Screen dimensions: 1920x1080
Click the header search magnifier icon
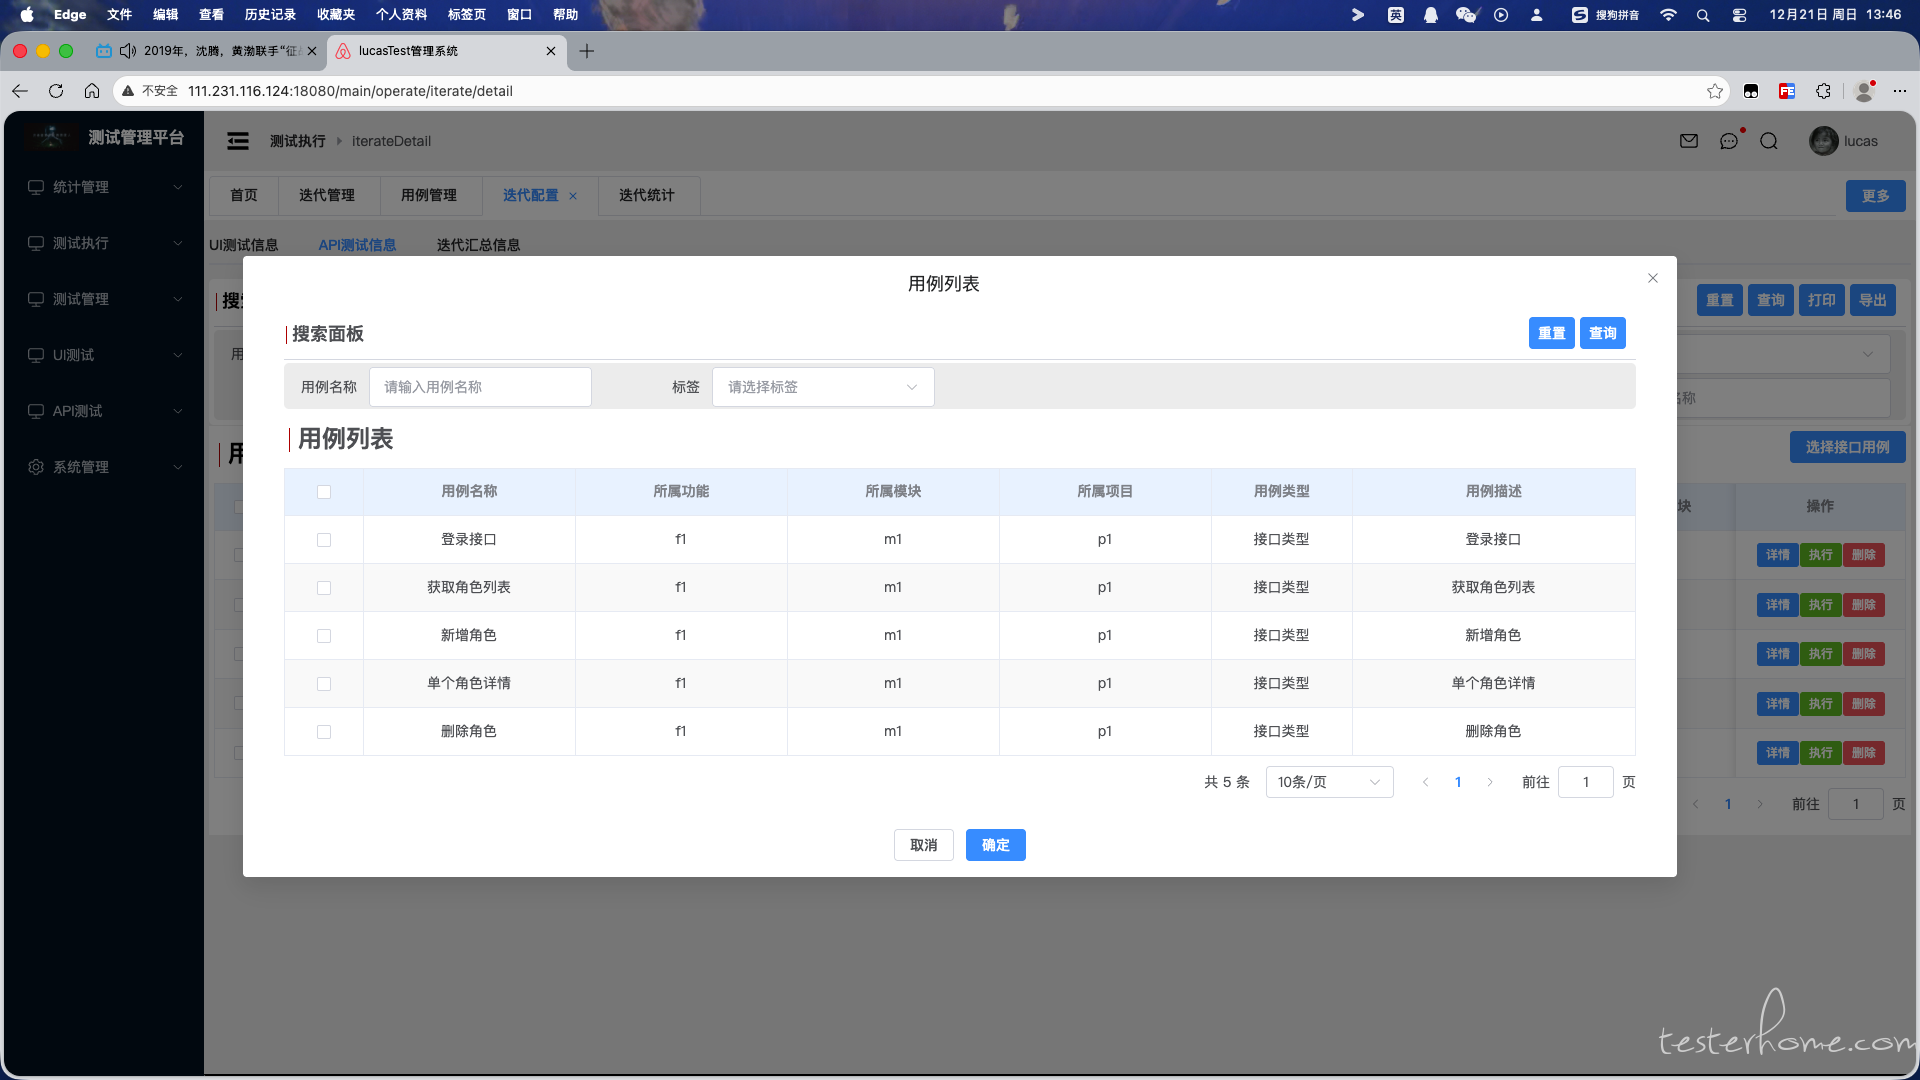pos(1769,141)
